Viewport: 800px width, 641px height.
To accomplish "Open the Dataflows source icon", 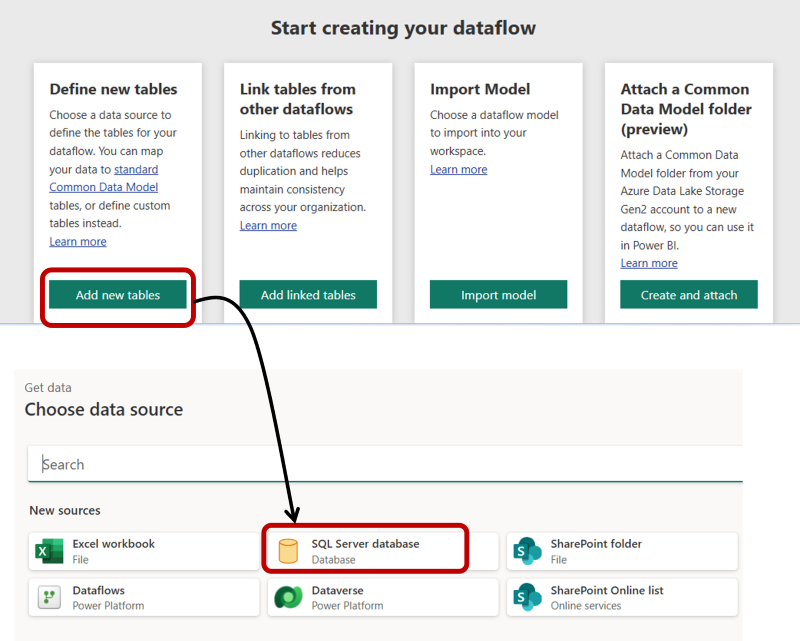I will (49, 597).
